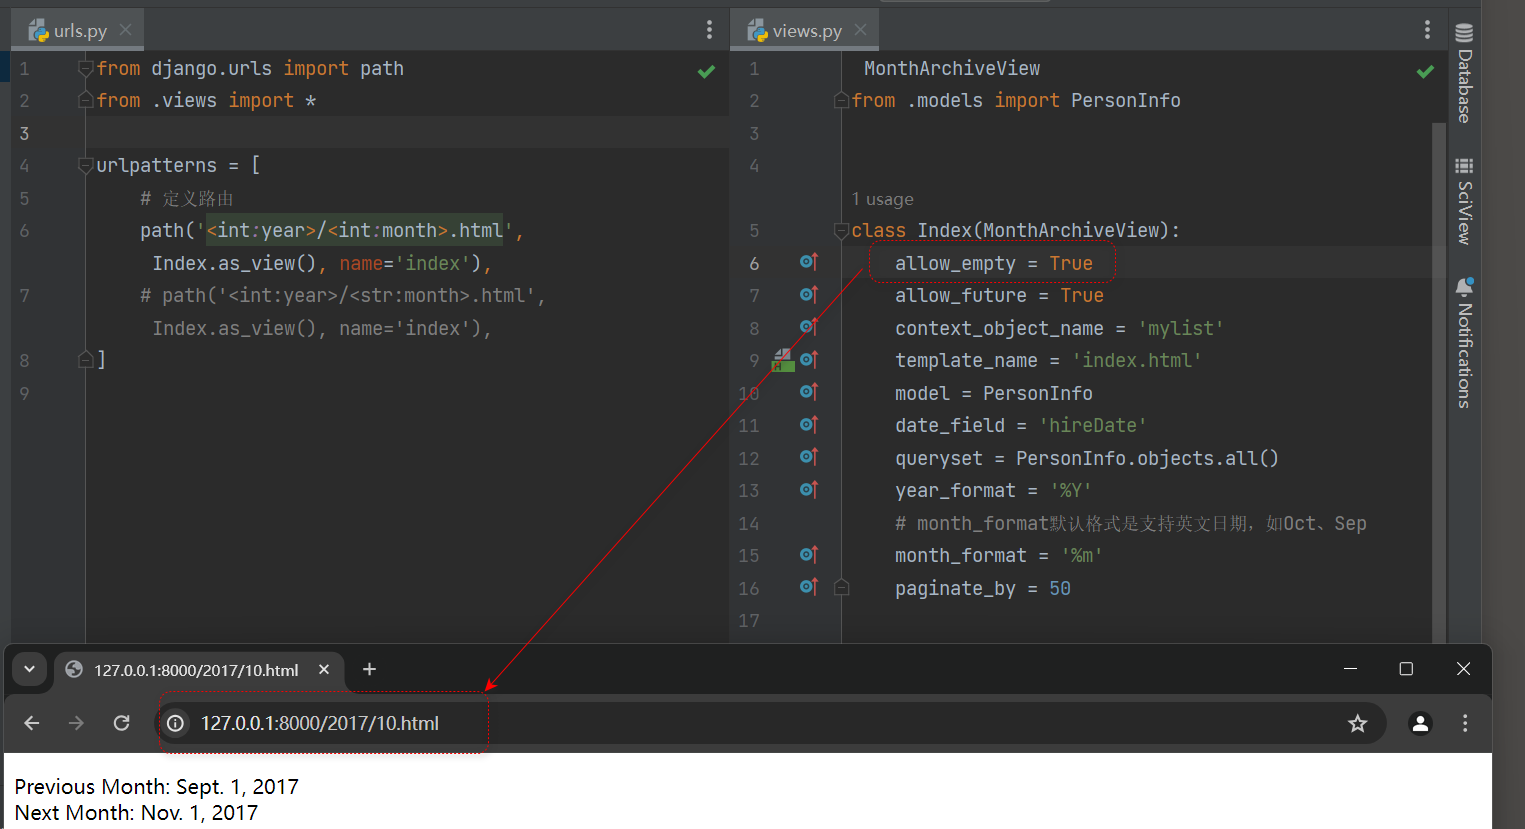This screenshot has height=829, width=1525.
Task: Click fold end marker beside closing bracket
Action: click(86, 359)
